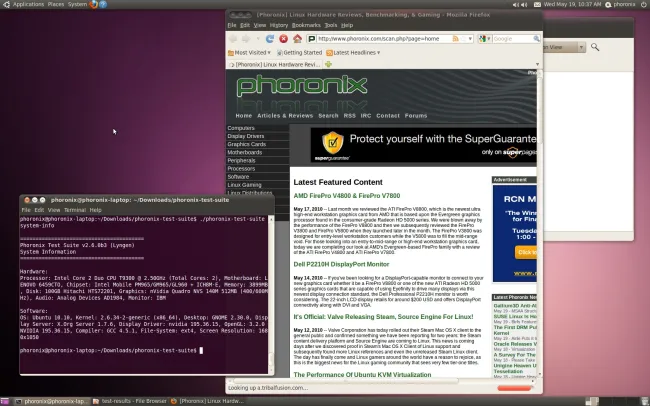Go to Firefox home page icon

pos(299,38)
